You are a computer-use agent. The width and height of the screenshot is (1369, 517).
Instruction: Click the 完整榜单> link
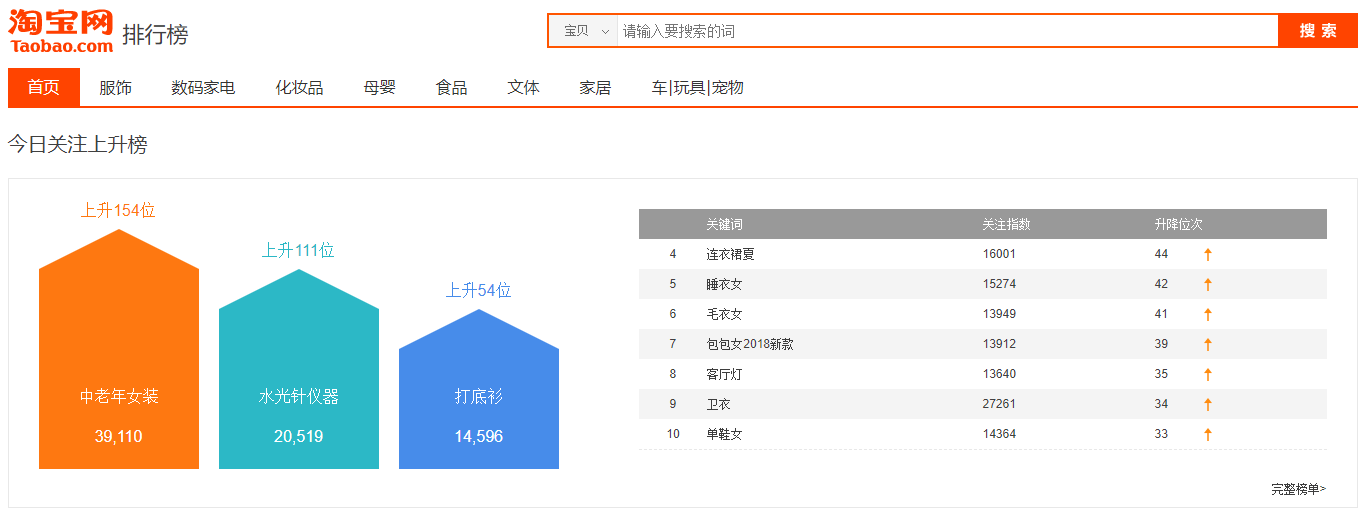(1299, 489)
